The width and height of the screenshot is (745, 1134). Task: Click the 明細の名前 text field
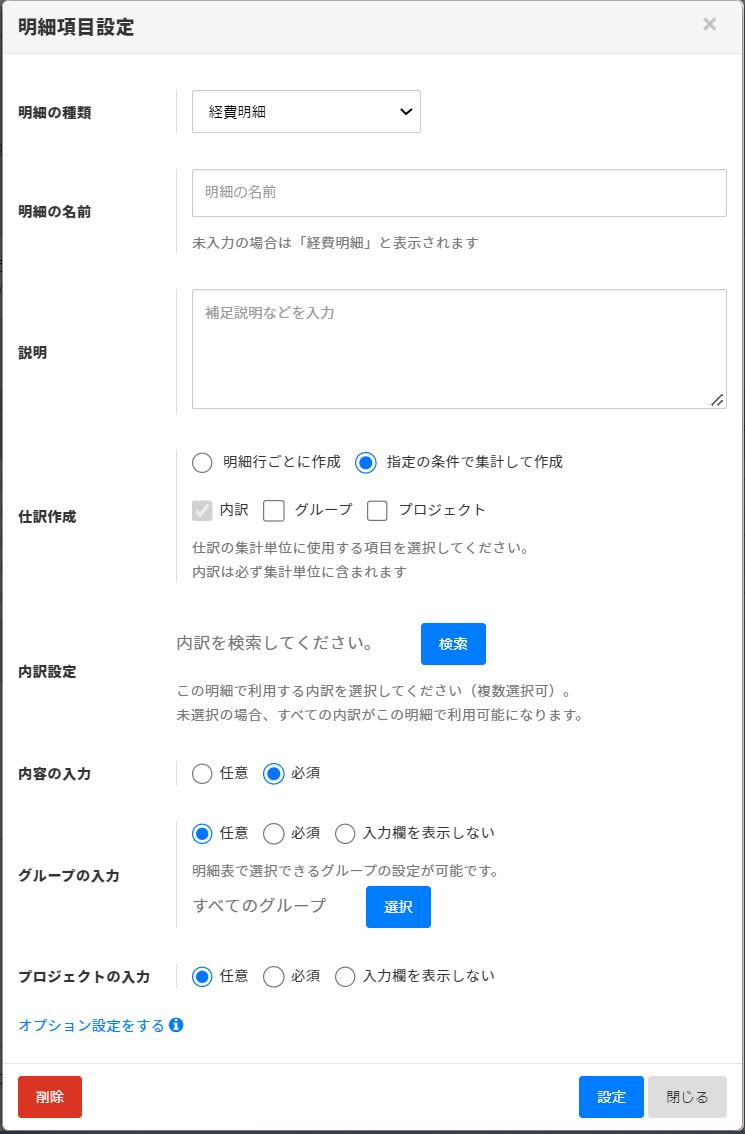click(459, 193)
